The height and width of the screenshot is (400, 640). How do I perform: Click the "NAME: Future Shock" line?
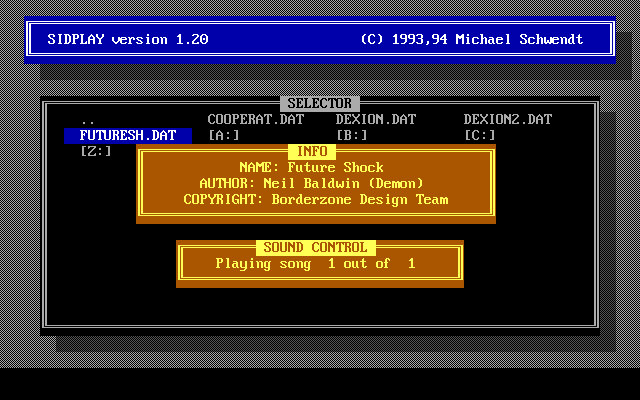coord(311,167)
